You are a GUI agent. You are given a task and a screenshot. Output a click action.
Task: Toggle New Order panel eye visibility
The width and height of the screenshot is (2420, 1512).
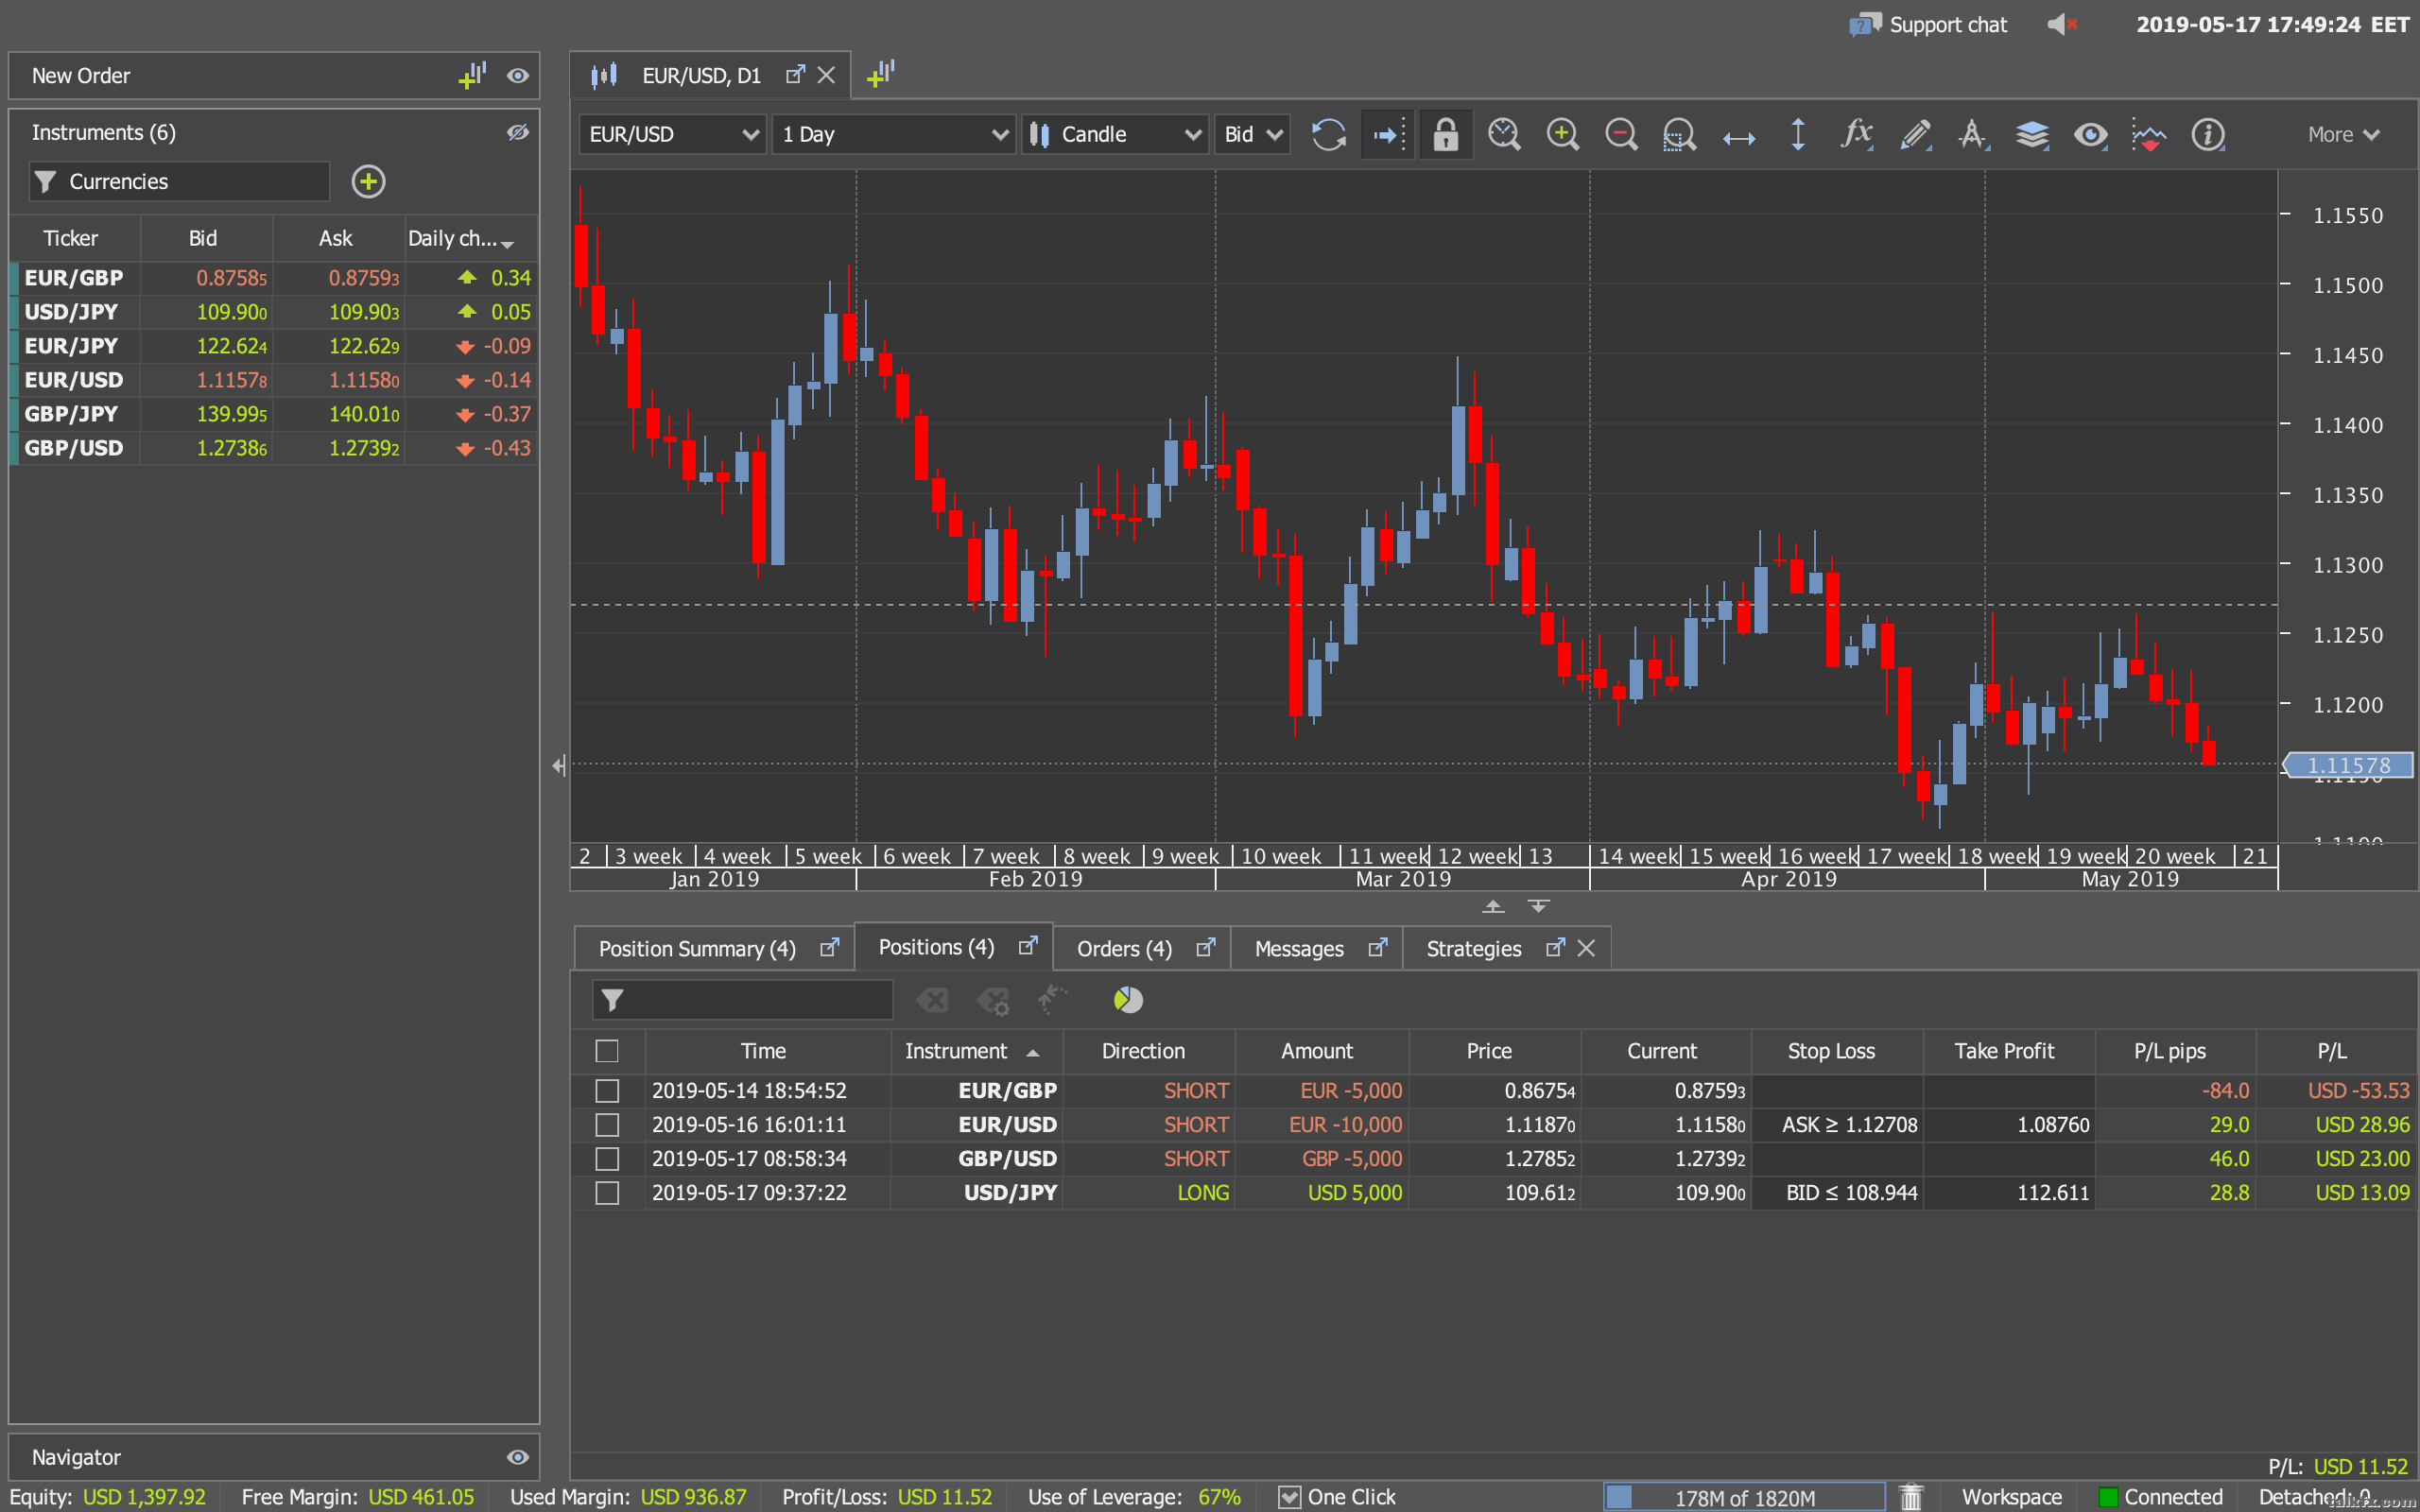pyautogui.click(x=517, y=75)
